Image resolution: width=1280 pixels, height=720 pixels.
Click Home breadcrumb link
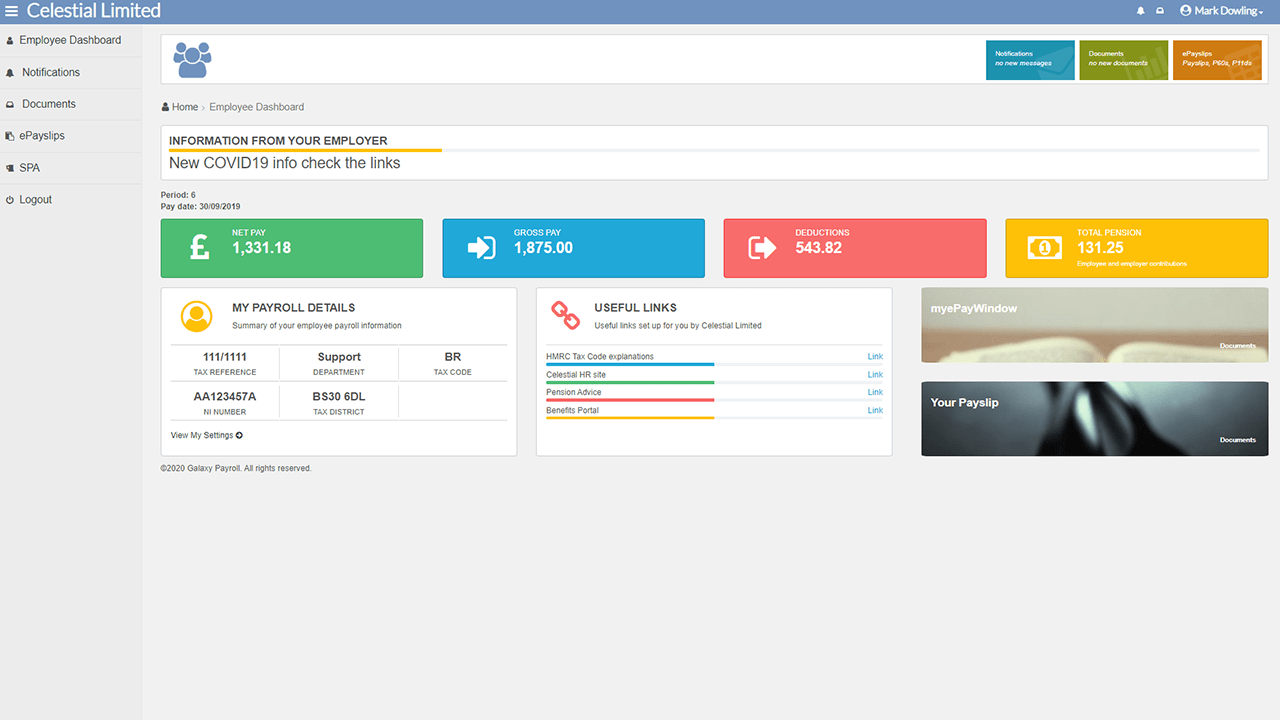(185, 107)
